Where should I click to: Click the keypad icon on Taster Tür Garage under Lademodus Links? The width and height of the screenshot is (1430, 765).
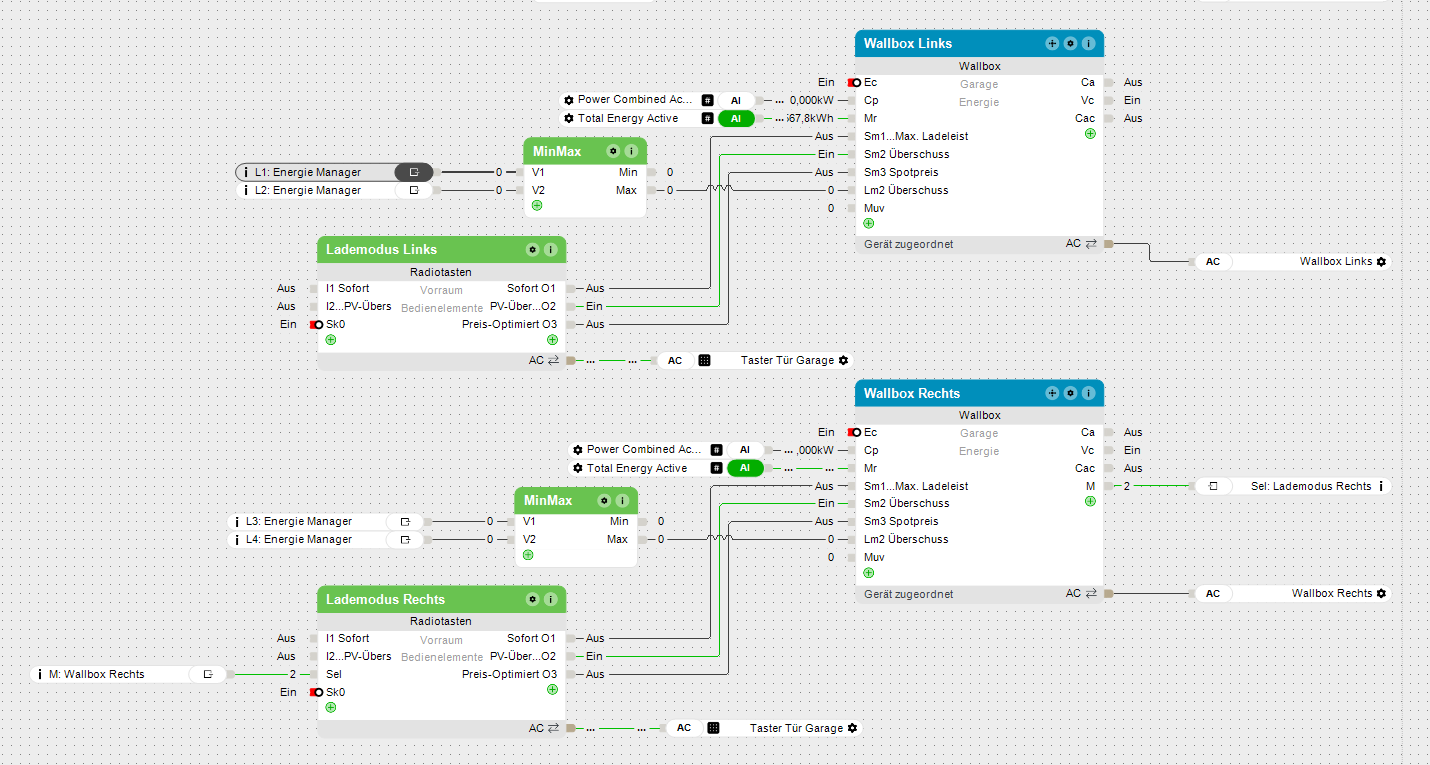click(x=704, y=360)
